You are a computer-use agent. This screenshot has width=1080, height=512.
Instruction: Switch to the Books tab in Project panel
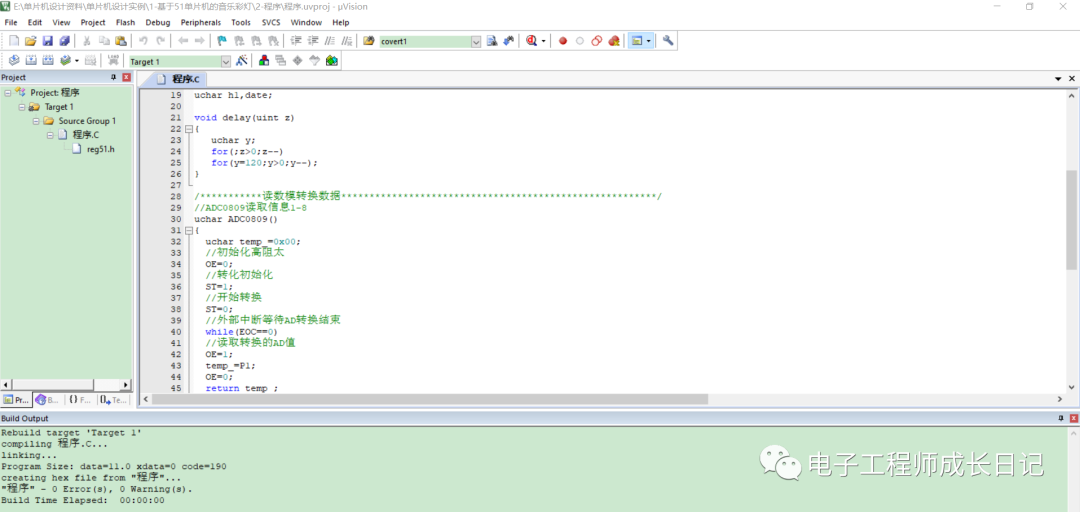point(48,400)
